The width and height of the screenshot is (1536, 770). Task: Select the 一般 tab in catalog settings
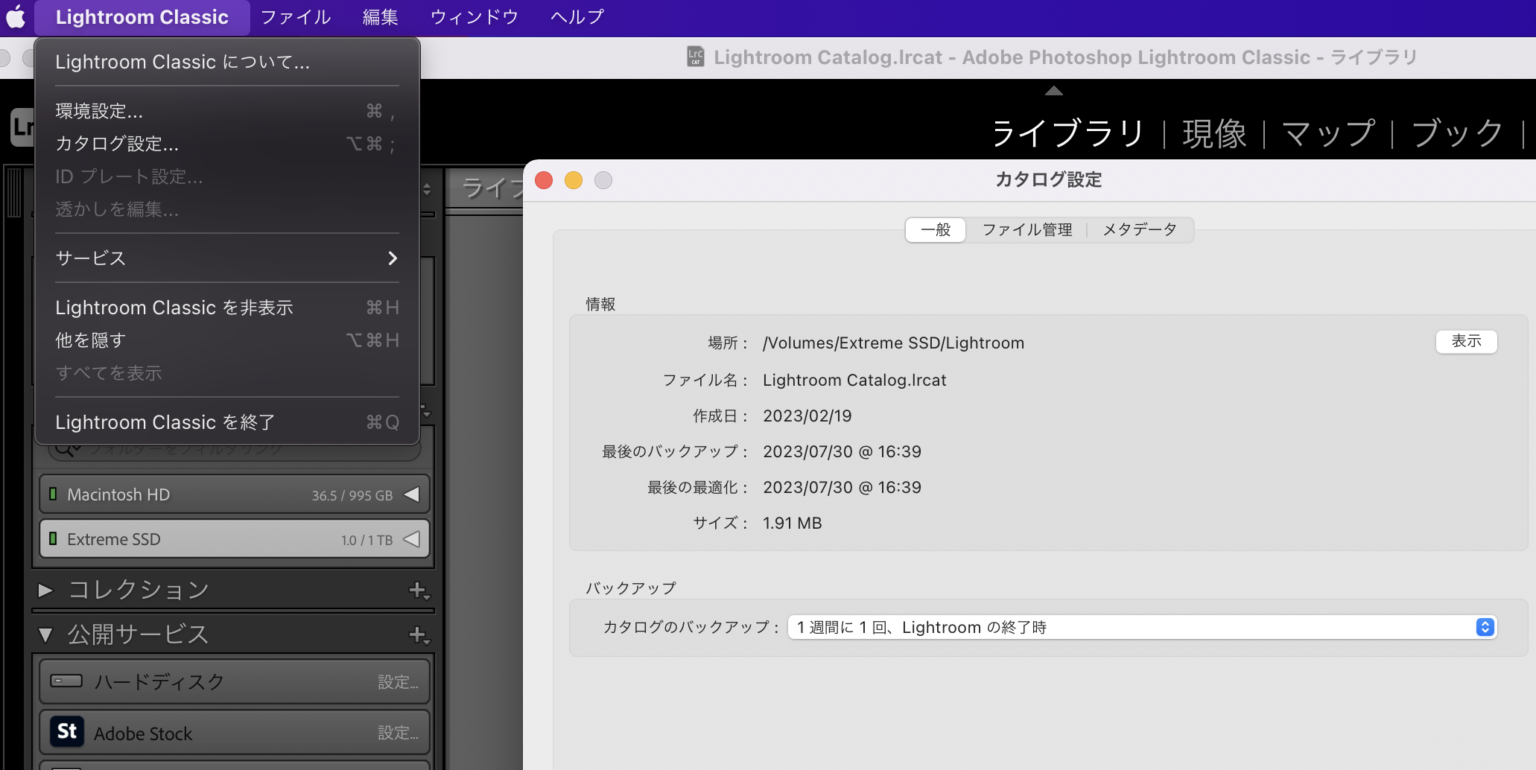pos(934,230)
